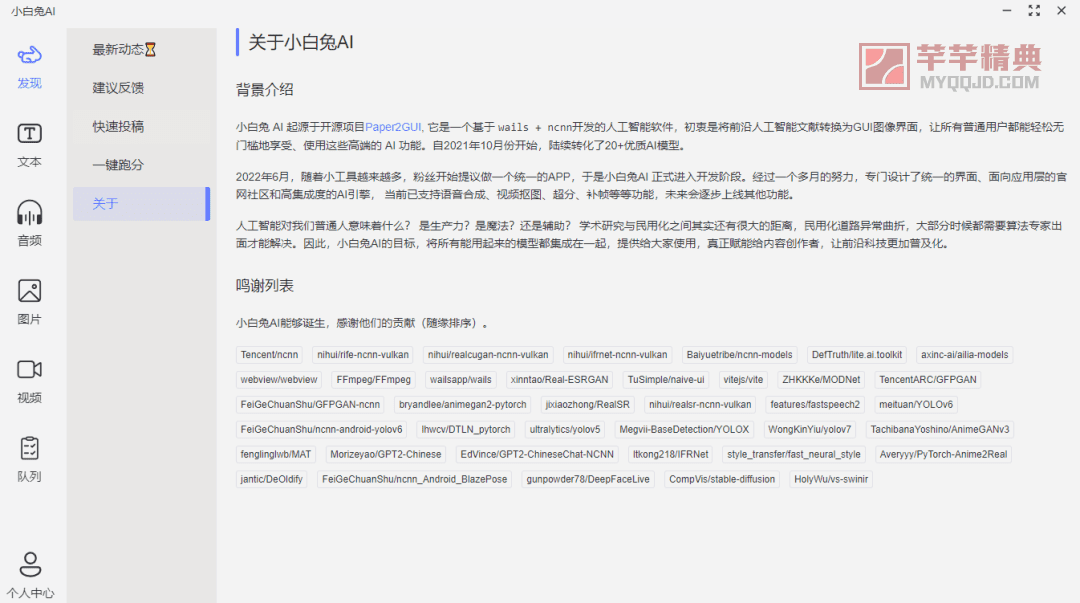This screenshot has height=603, width=1080.
Task: Click the Averyyy/PyTorch-Anime2Real tag
Action: tap(944, 454)
